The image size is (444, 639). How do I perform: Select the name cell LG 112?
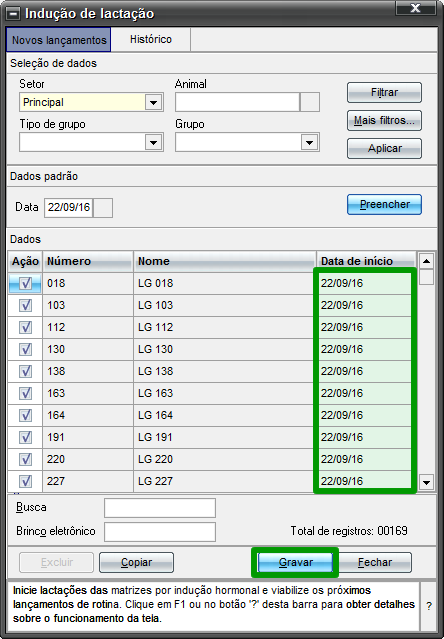pos(225,327)
